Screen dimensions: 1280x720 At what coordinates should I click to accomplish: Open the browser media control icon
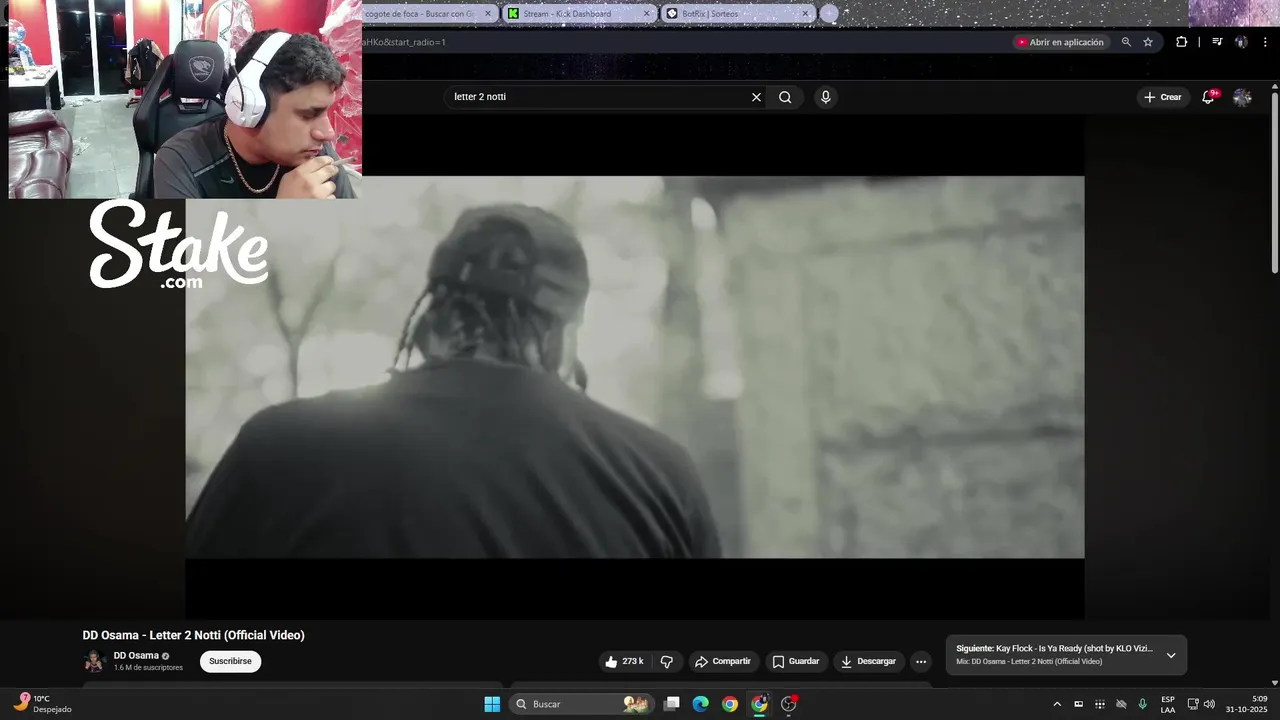pos(1217,42)
